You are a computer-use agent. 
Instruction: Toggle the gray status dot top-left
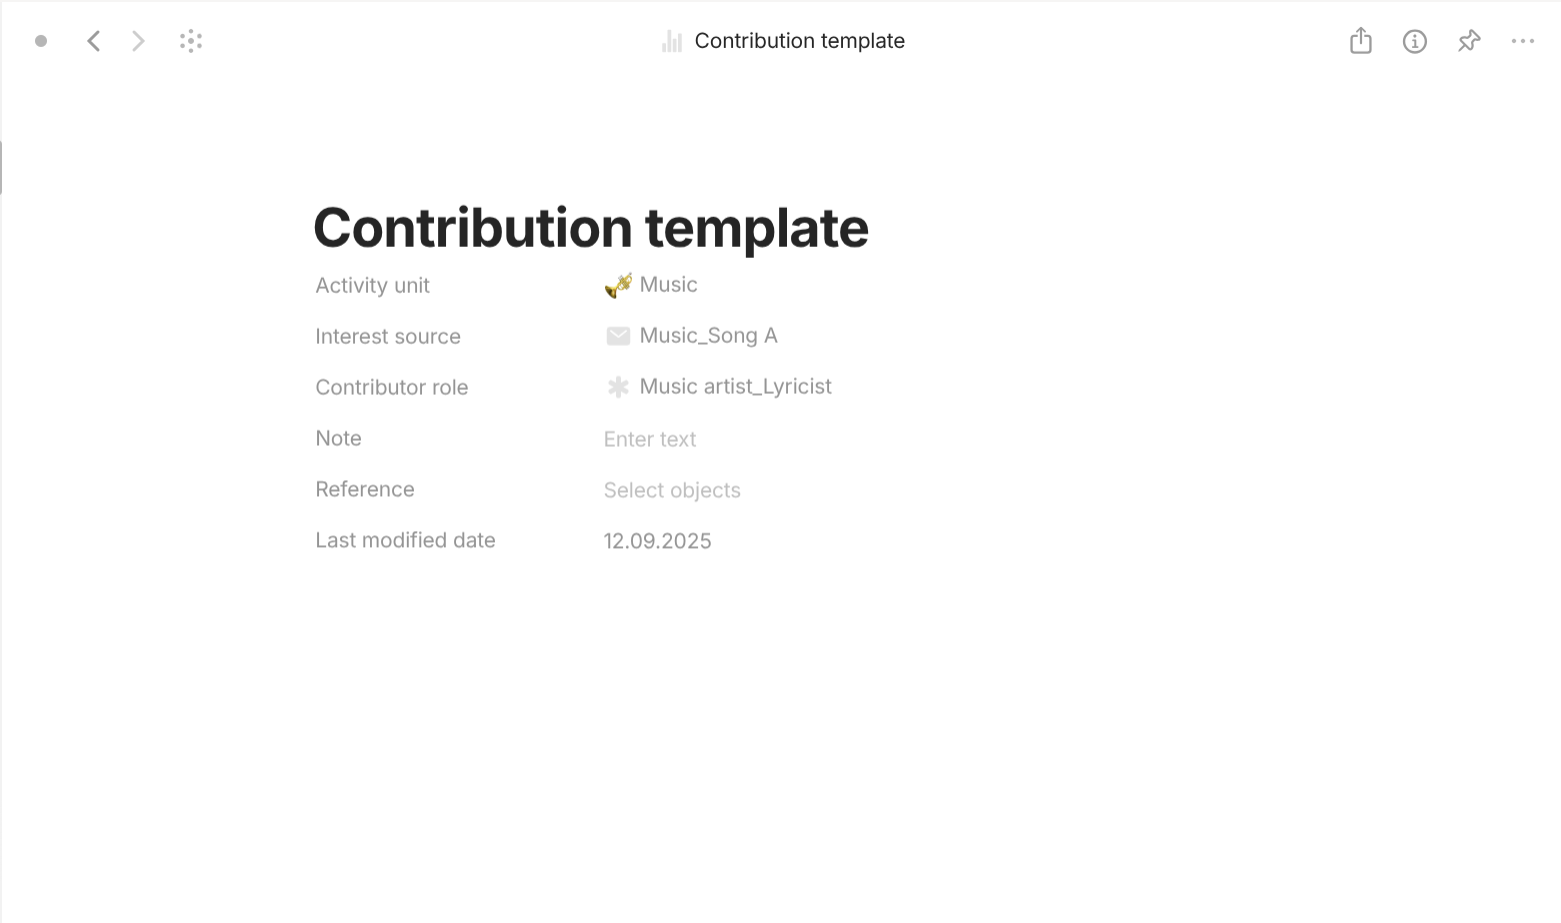pos(42,41)
